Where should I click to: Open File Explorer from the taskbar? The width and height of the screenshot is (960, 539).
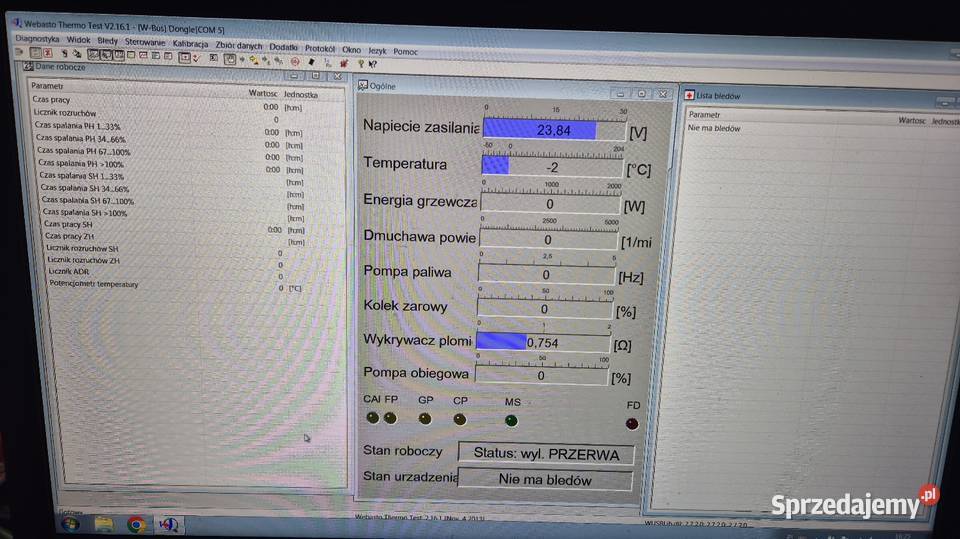coord(104,523)
